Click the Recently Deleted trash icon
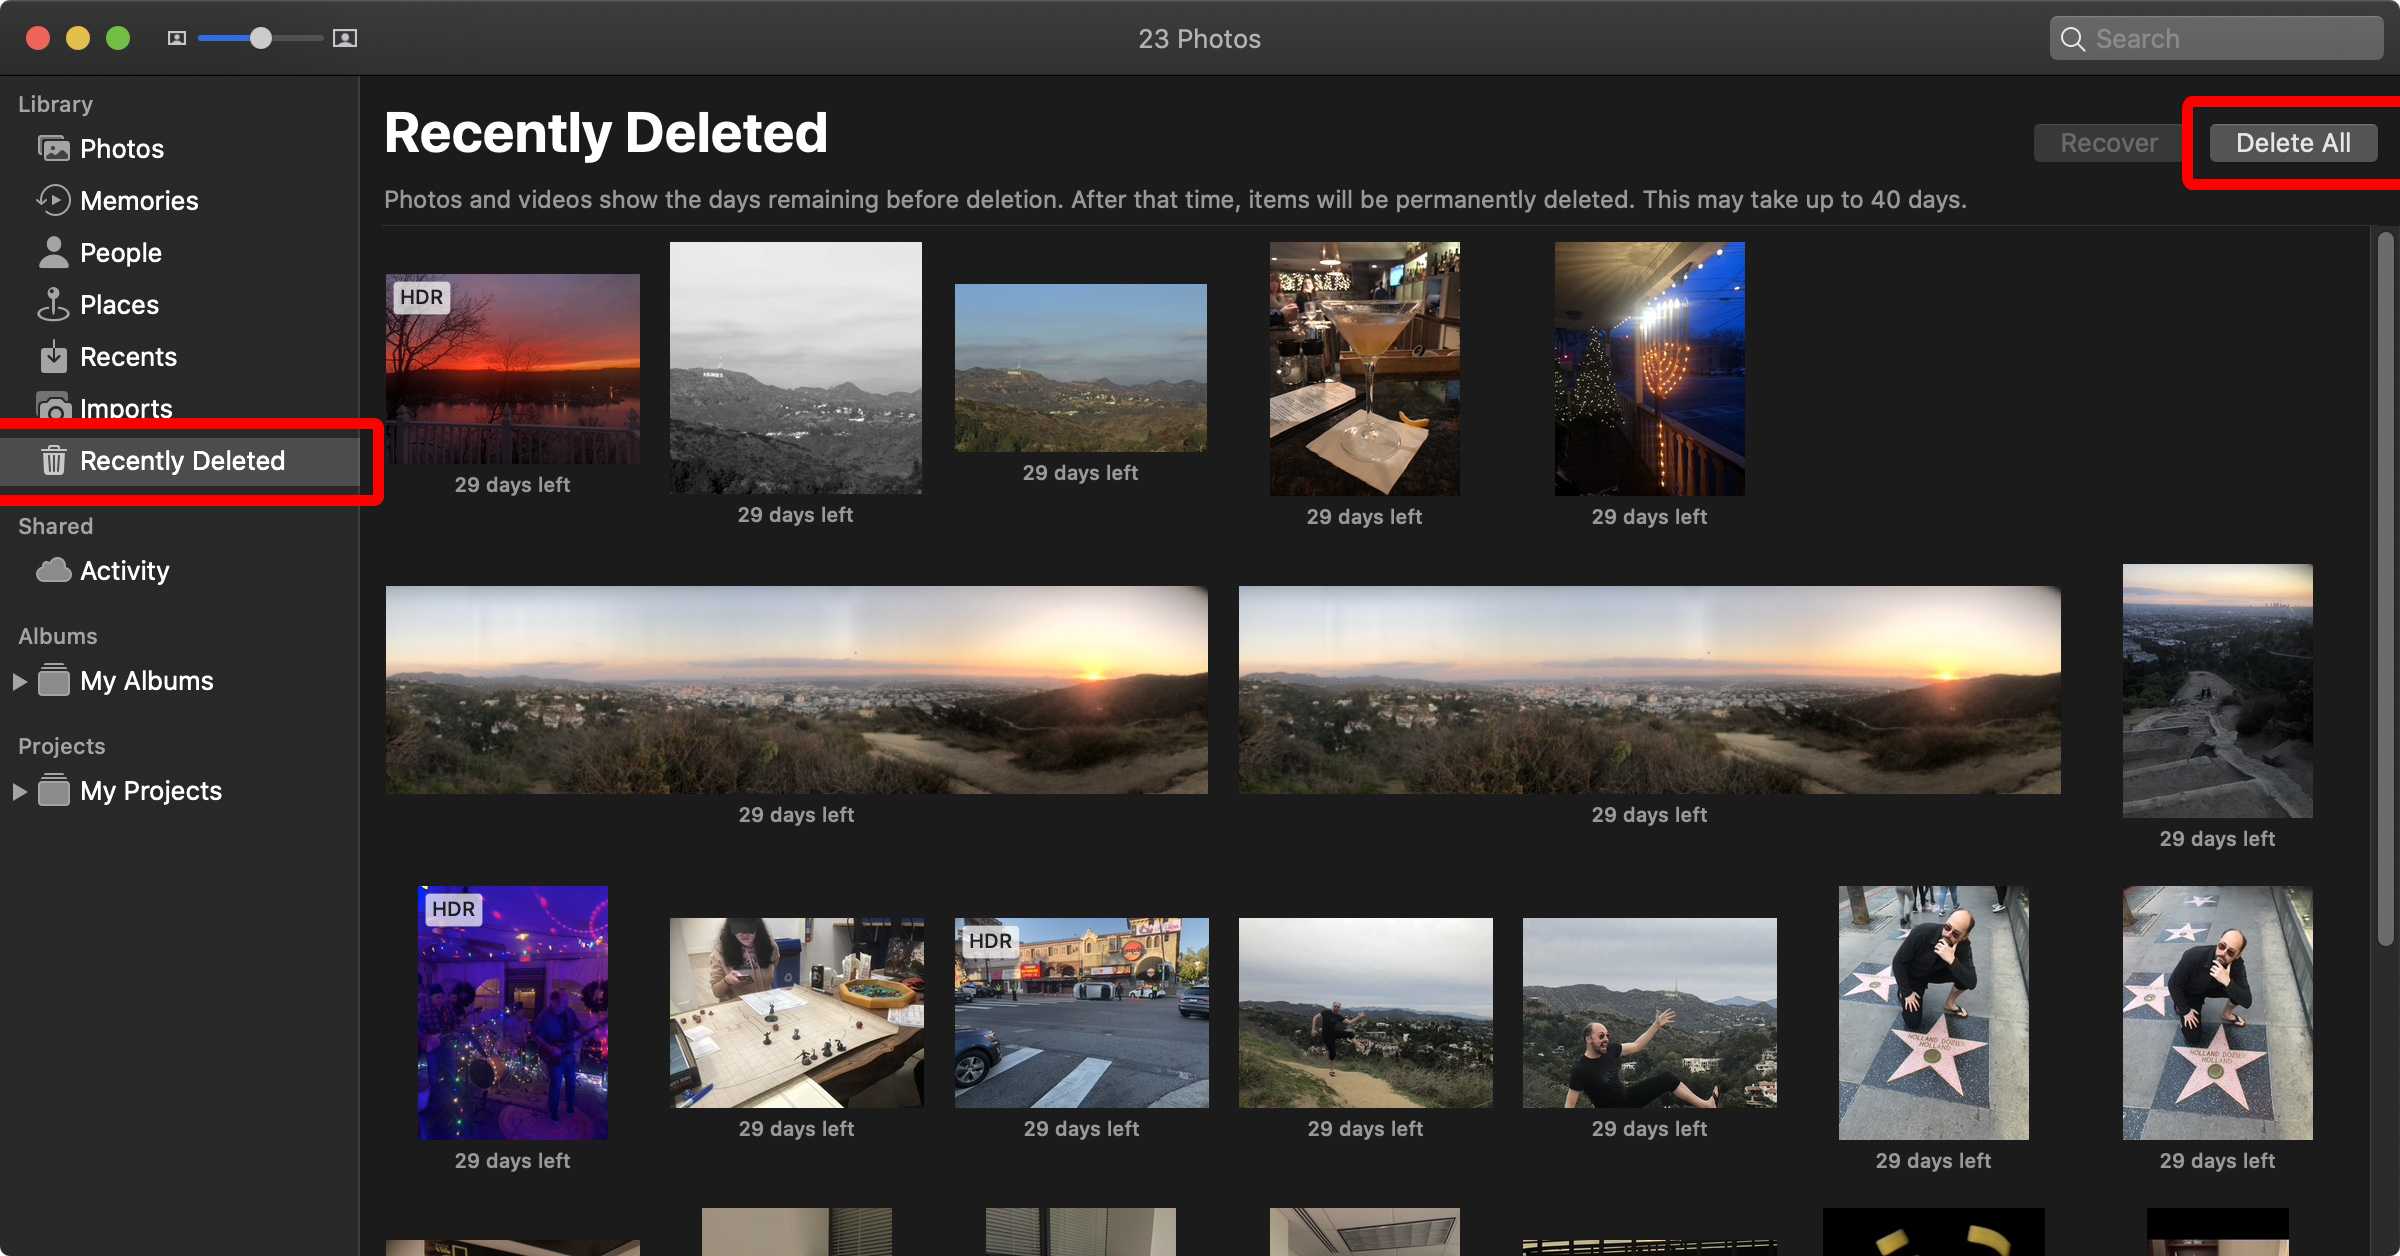The height and width of the screenshot is (1256, 2400). [x=54, y=461]
